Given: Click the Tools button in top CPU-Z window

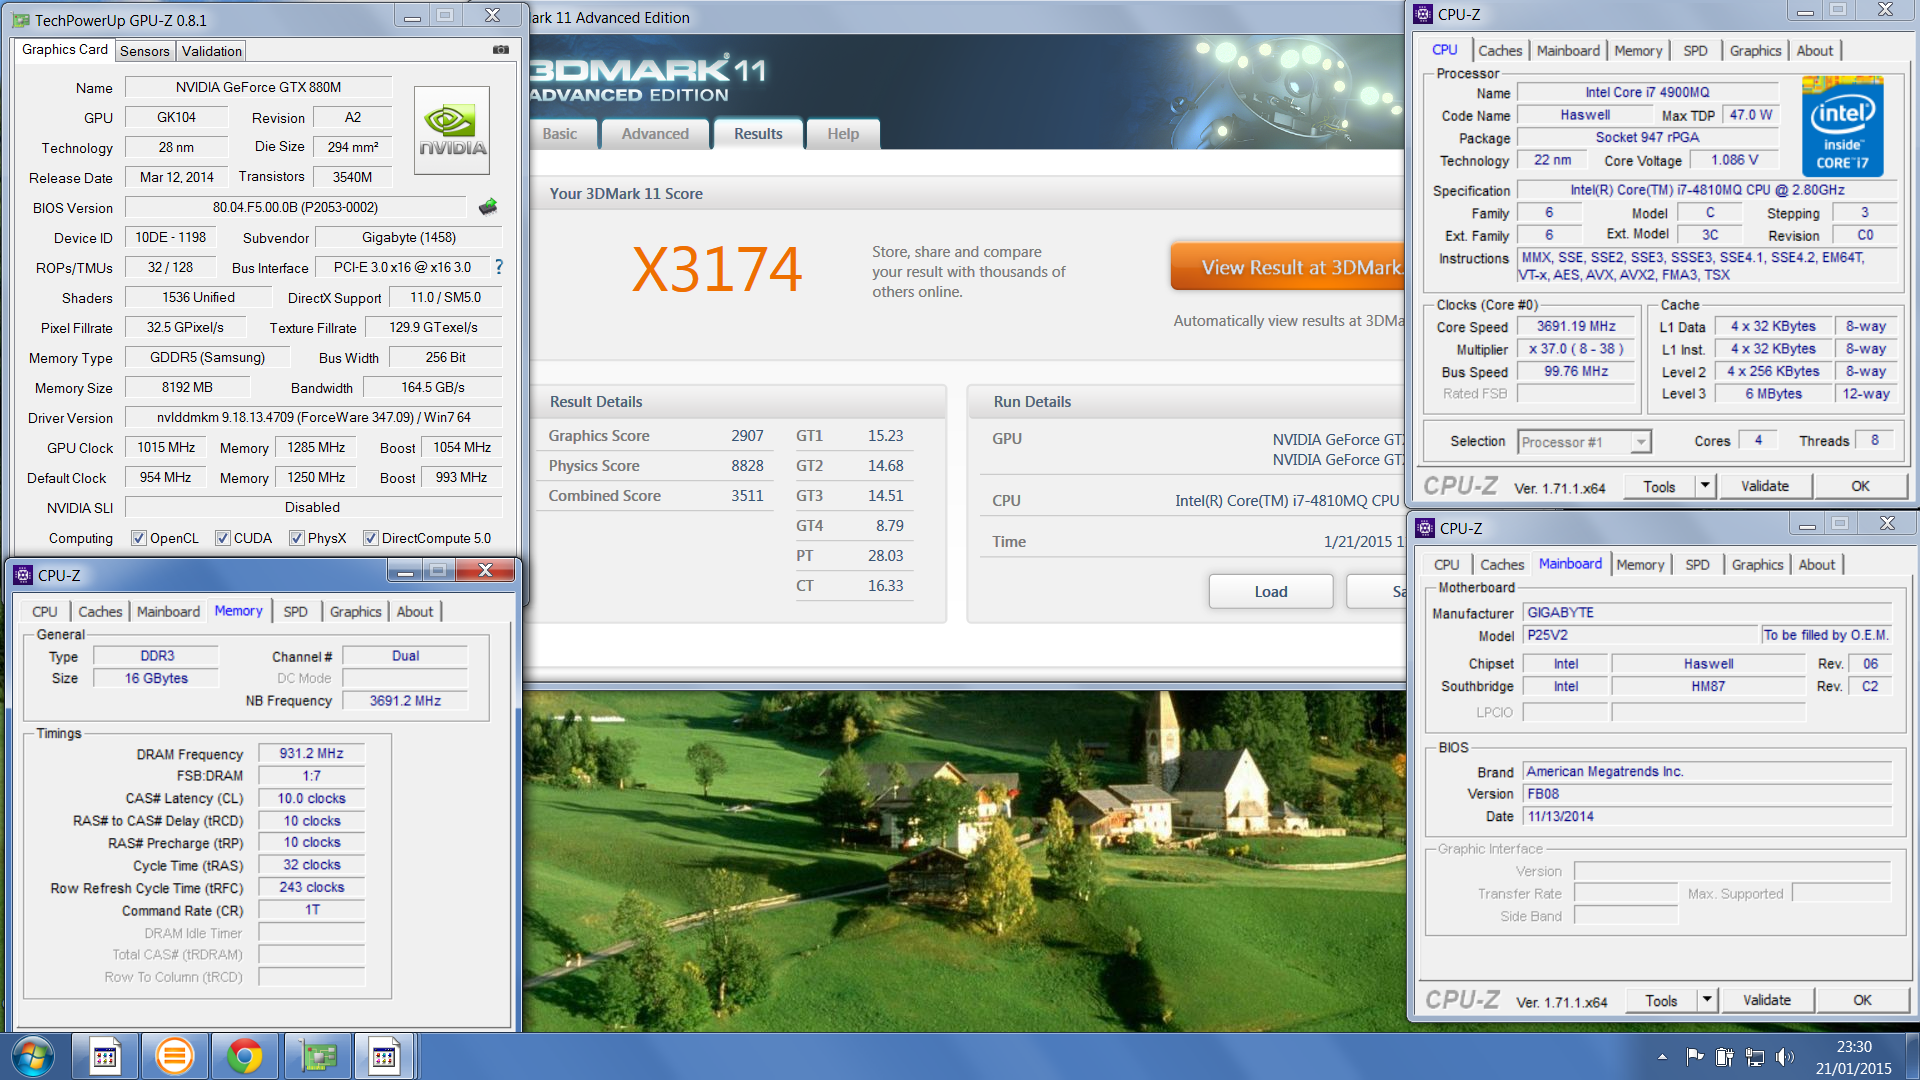Looking at the screenshot, I should tap(1659, 486).
